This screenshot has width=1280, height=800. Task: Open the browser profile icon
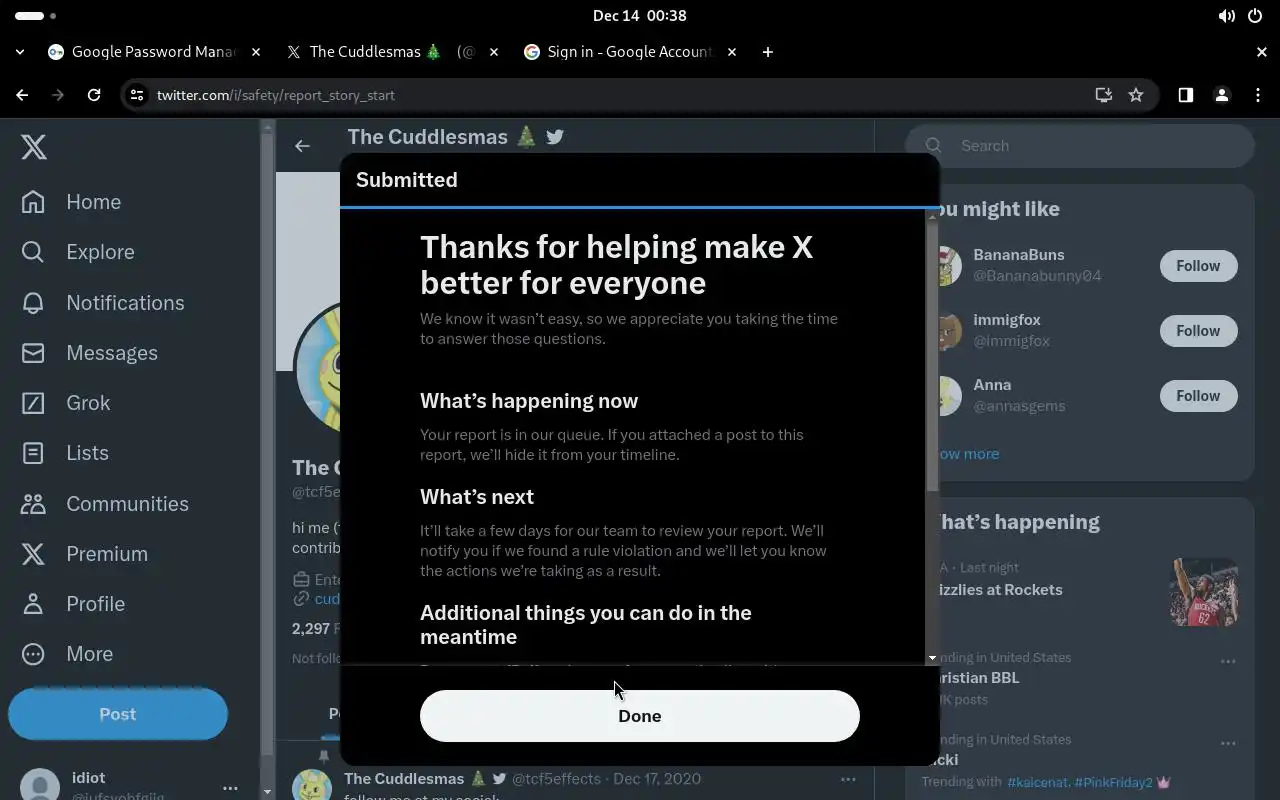(x=1222, y=95)
